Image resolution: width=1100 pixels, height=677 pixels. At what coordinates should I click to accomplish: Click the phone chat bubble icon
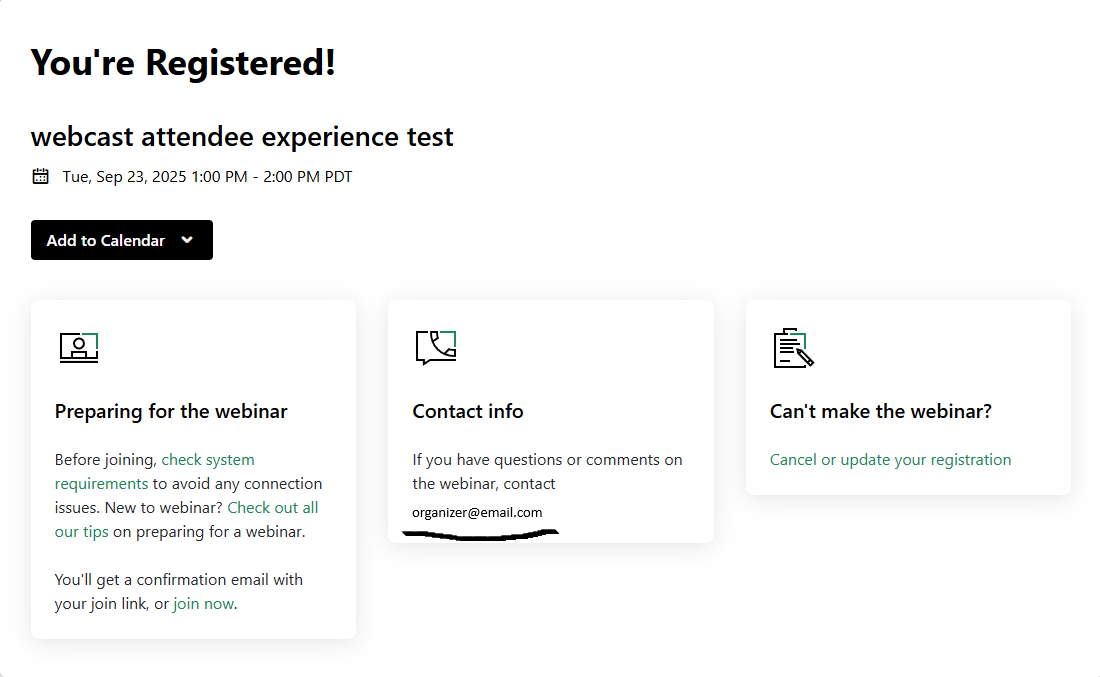coord(436,347)
